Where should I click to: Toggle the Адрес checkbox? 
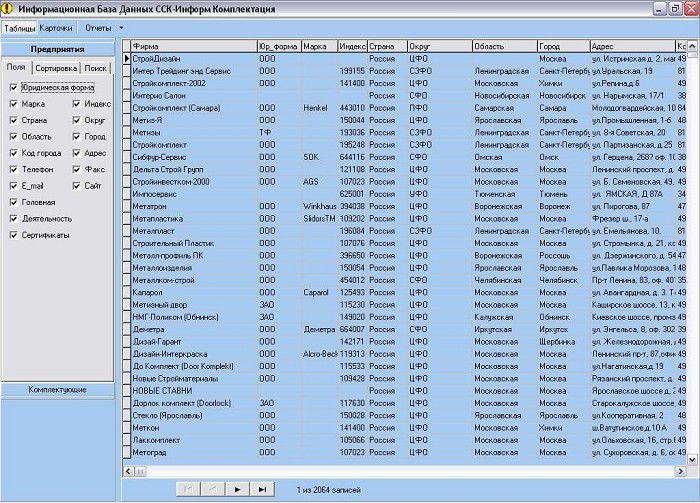tap(77, 153)
